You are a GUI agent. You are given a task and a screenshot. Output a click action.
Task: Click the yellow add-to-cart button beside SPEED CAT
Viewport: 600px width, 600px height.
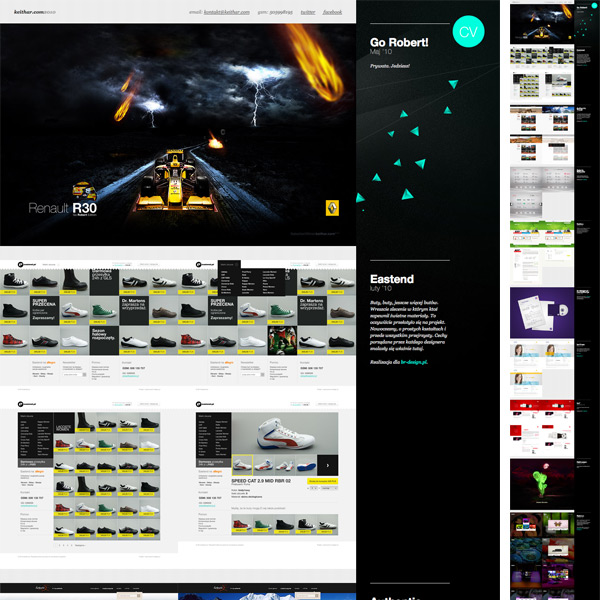tap(323, 481)
